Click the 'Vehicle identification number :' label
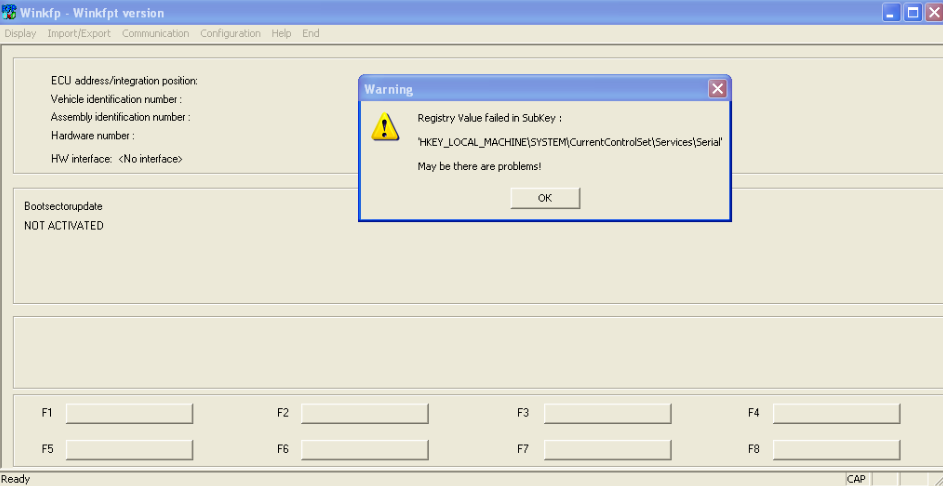 point(117,99)
